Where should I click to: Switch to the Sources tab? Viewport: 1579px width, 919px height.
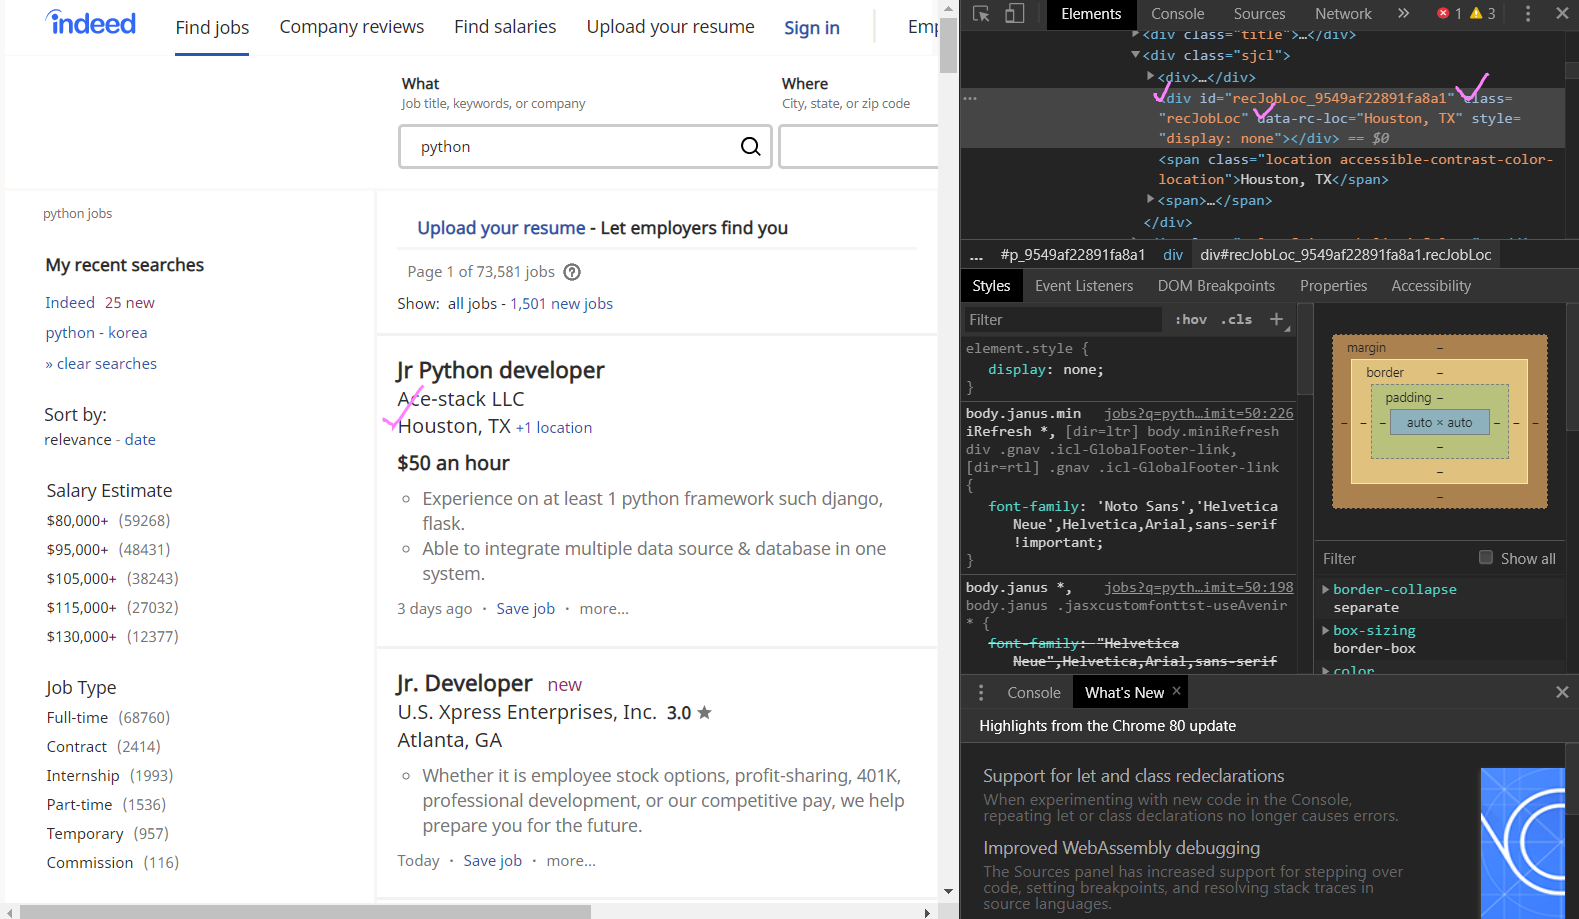pyautogui.click(x=1259, y=14)
